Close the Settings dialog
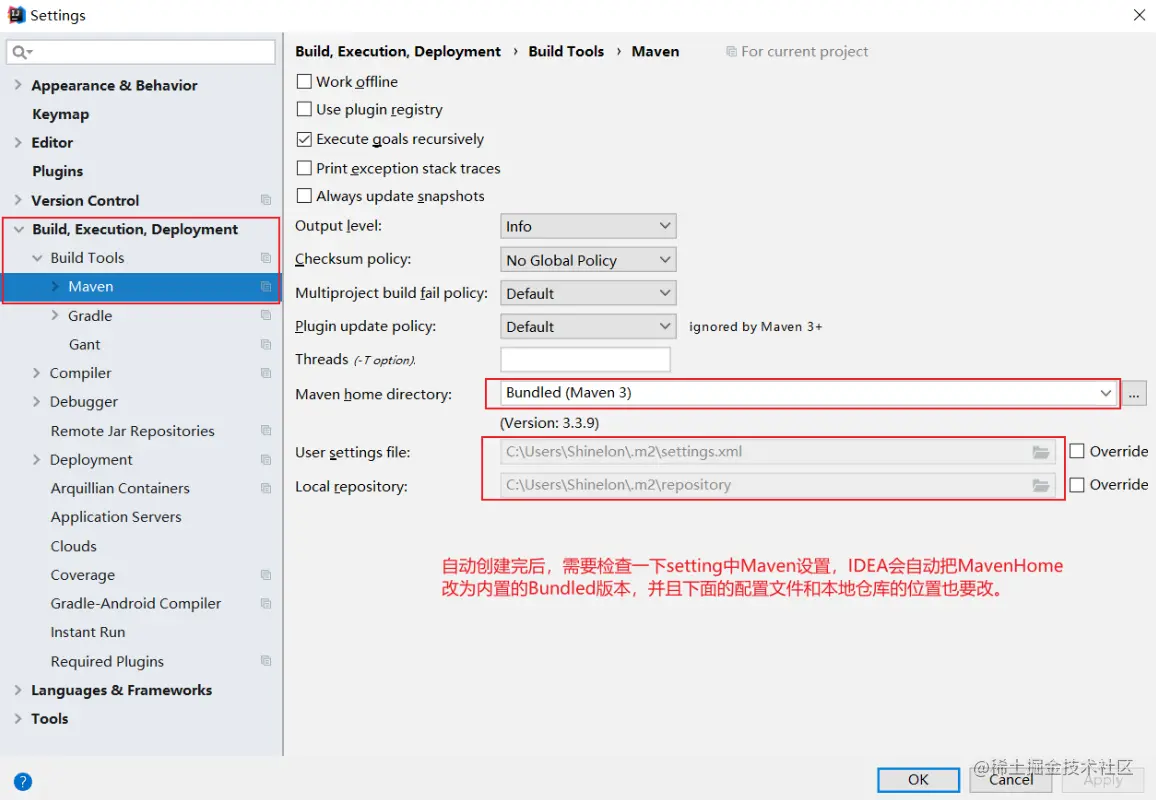1156x800 pixels. point(1139,15)
